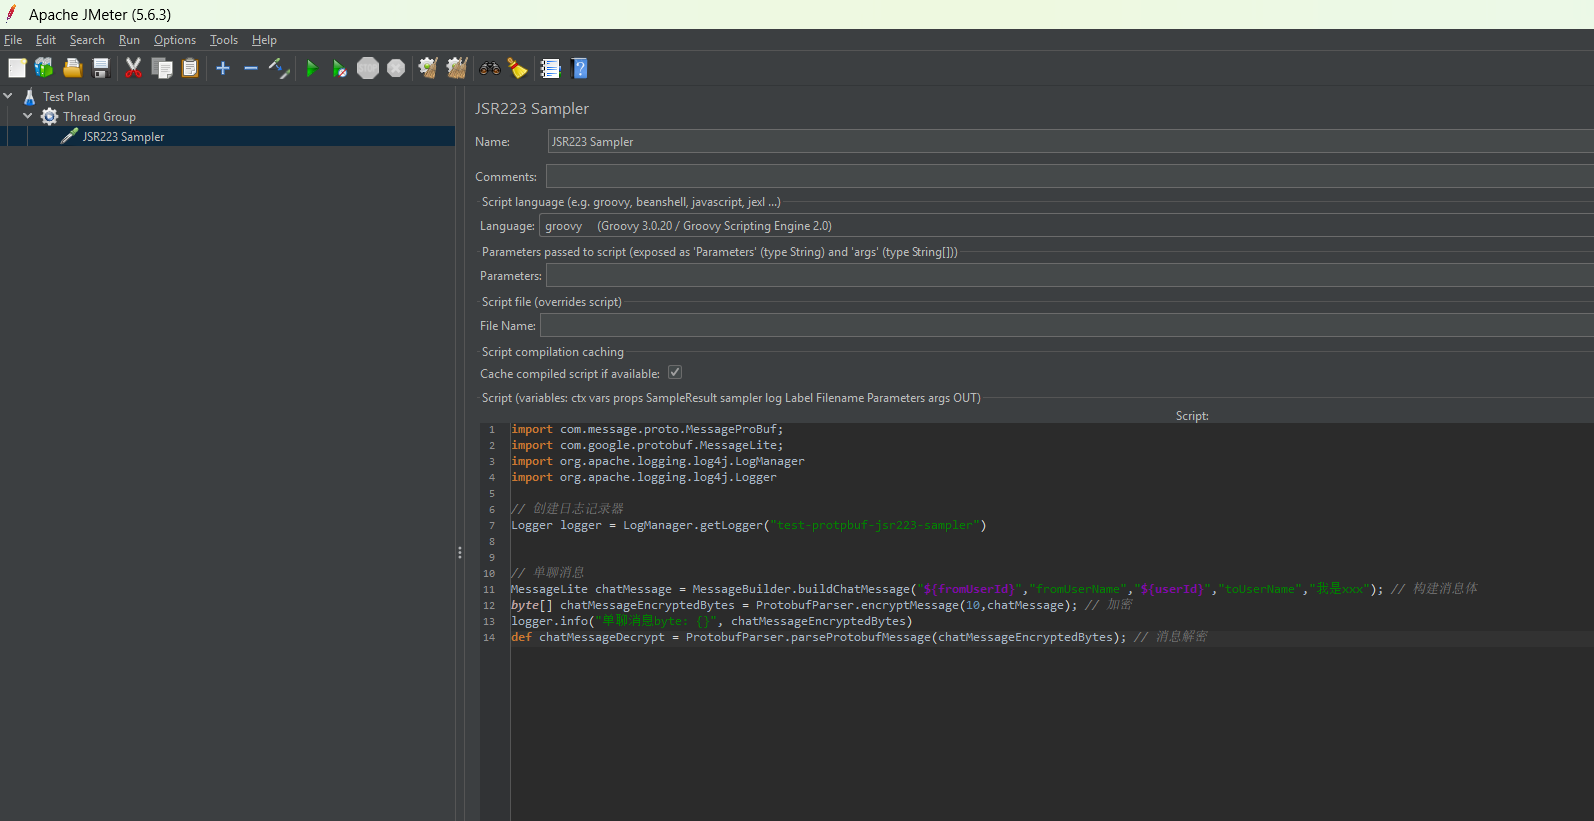Image resolution: width=1594 pixels, height=821 pixels.
Task: Click script line 4 import Logger
Action: 643,477
